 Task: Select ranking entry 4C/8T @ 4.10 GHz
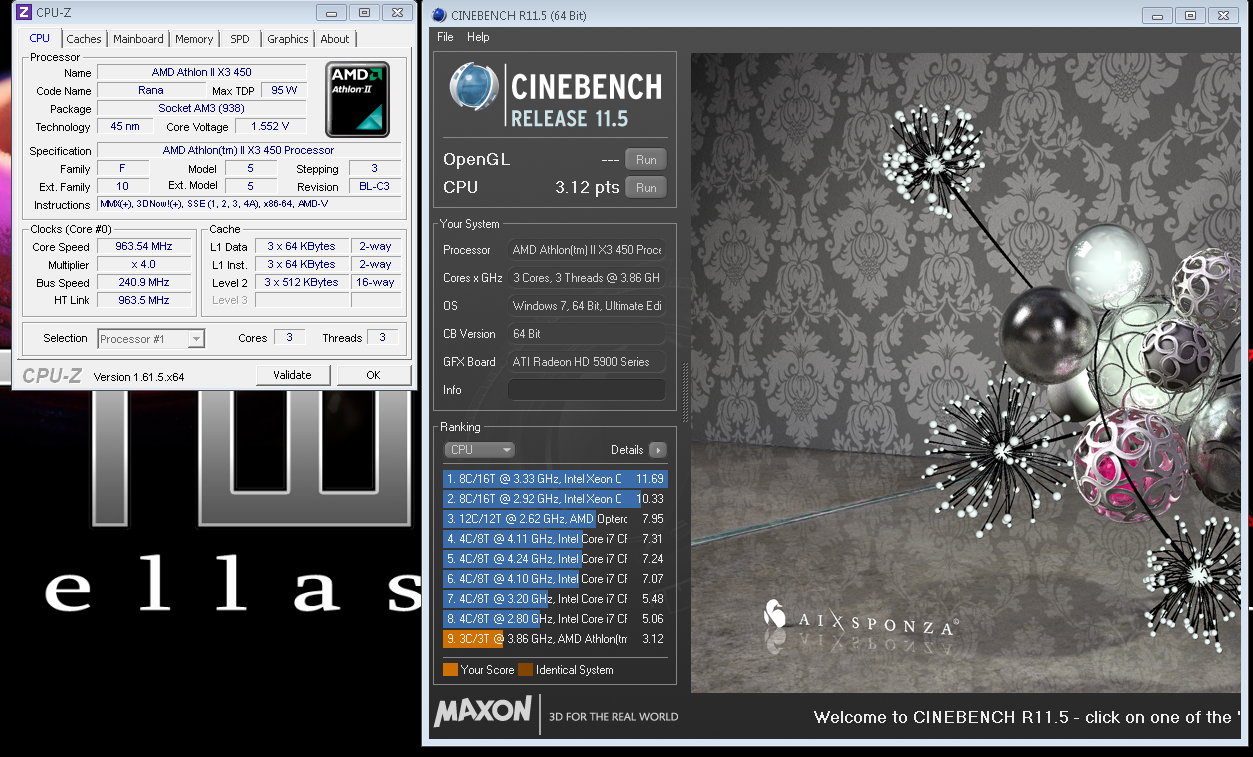555,579
